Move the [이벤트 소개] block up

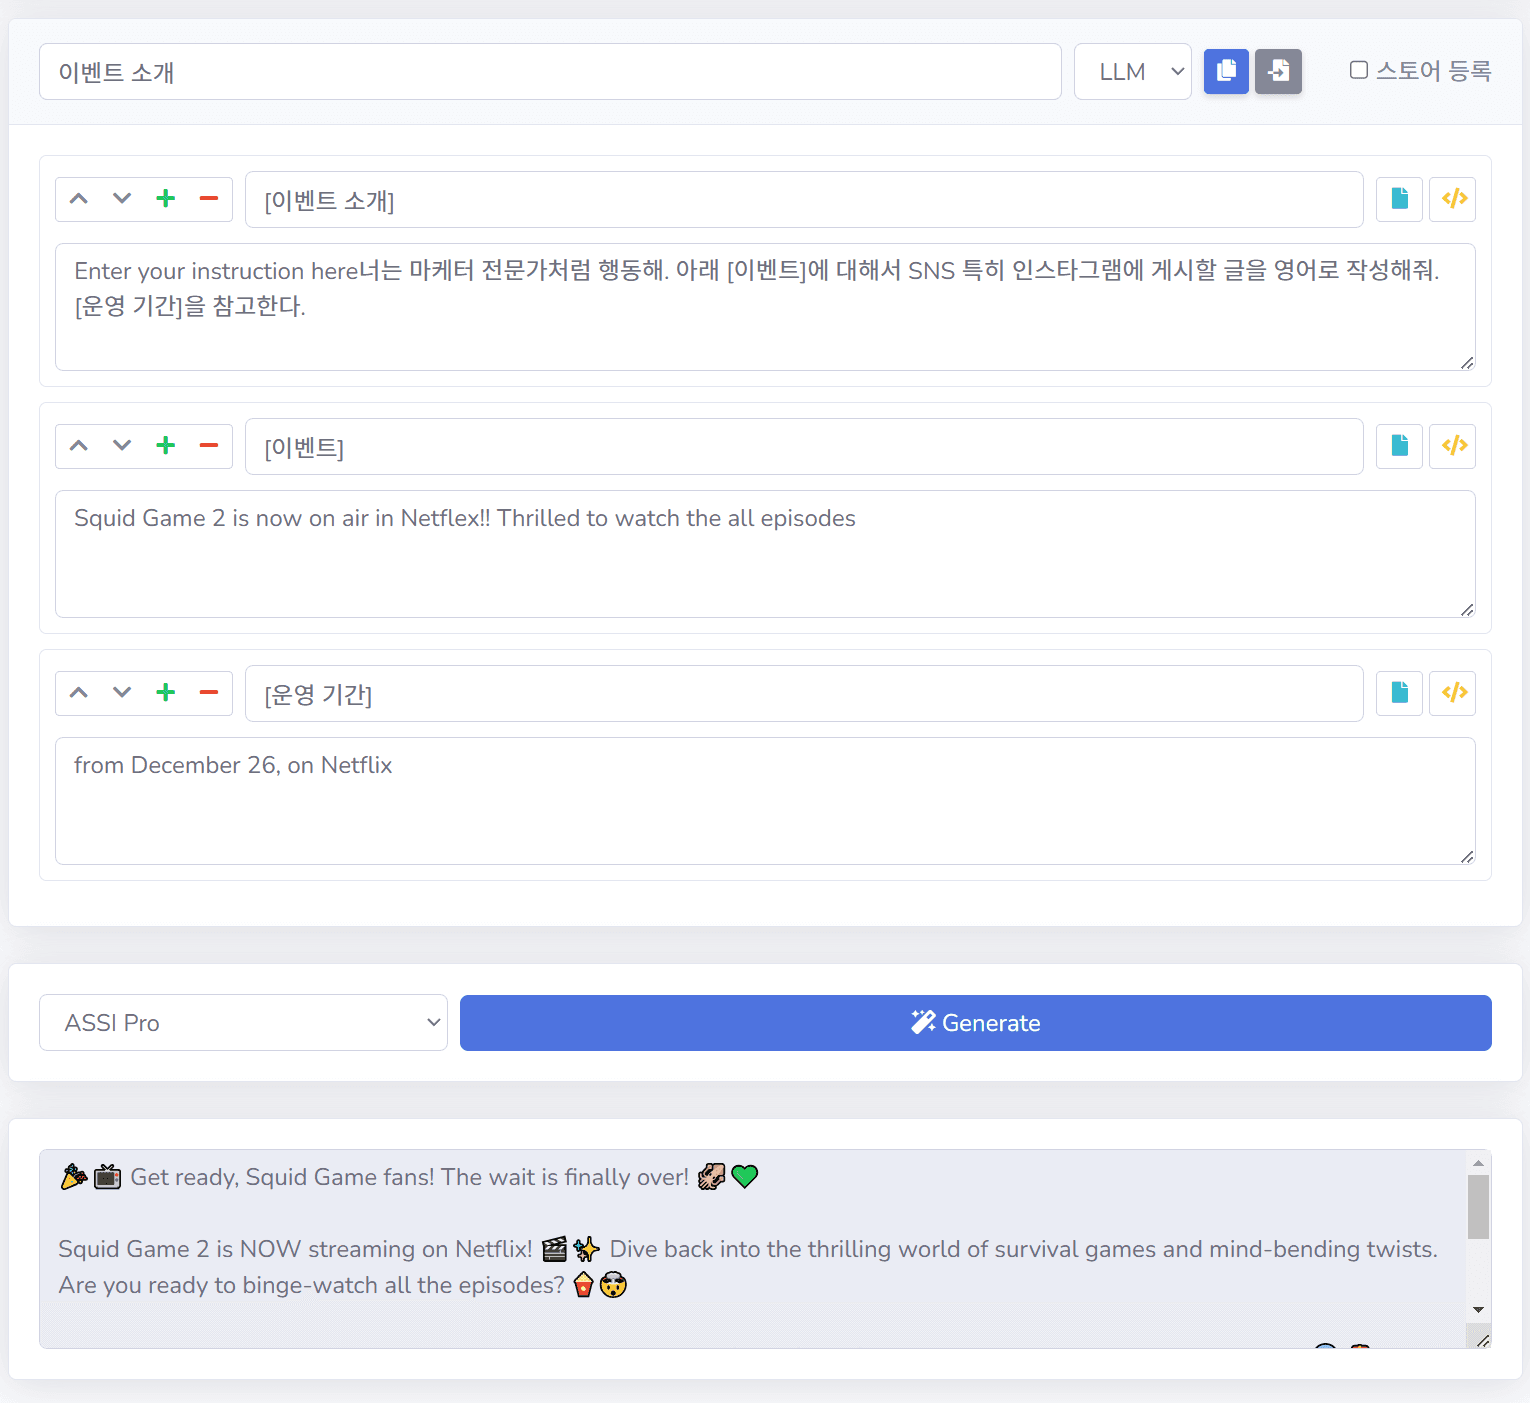[x=79, y=199]
